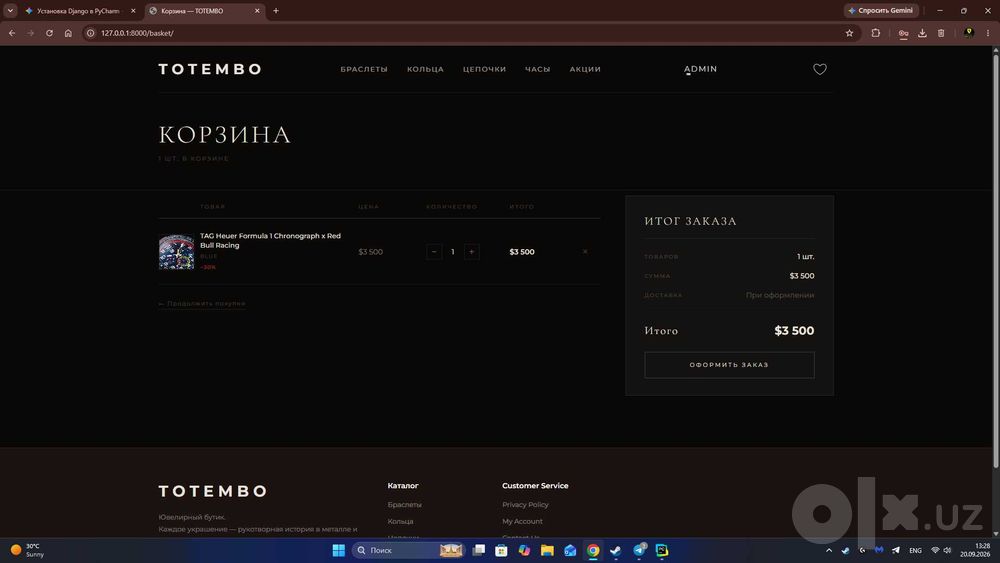Viewport: 1000px width, 563px height.
Task: Open the password manager key icon
Action: pos(903,33)
